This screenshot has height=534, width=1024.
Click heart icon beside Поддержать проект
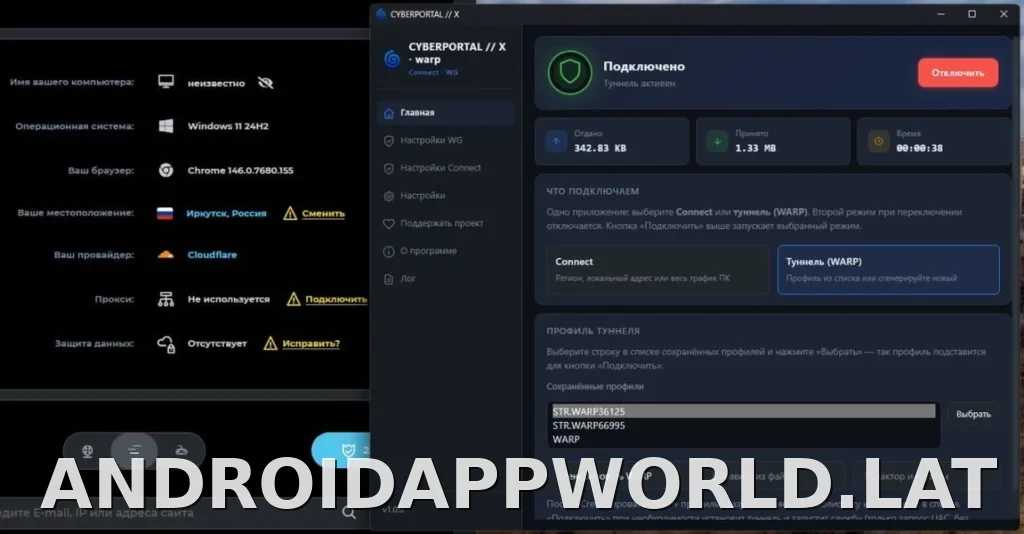point(389,224)
